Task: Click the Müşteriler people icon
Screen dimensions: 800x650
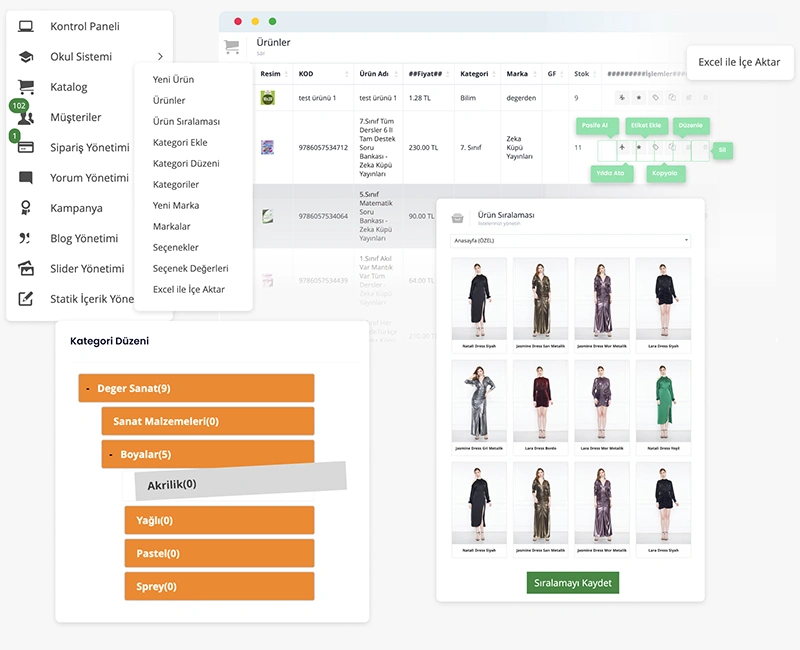Action: point(26,118)
